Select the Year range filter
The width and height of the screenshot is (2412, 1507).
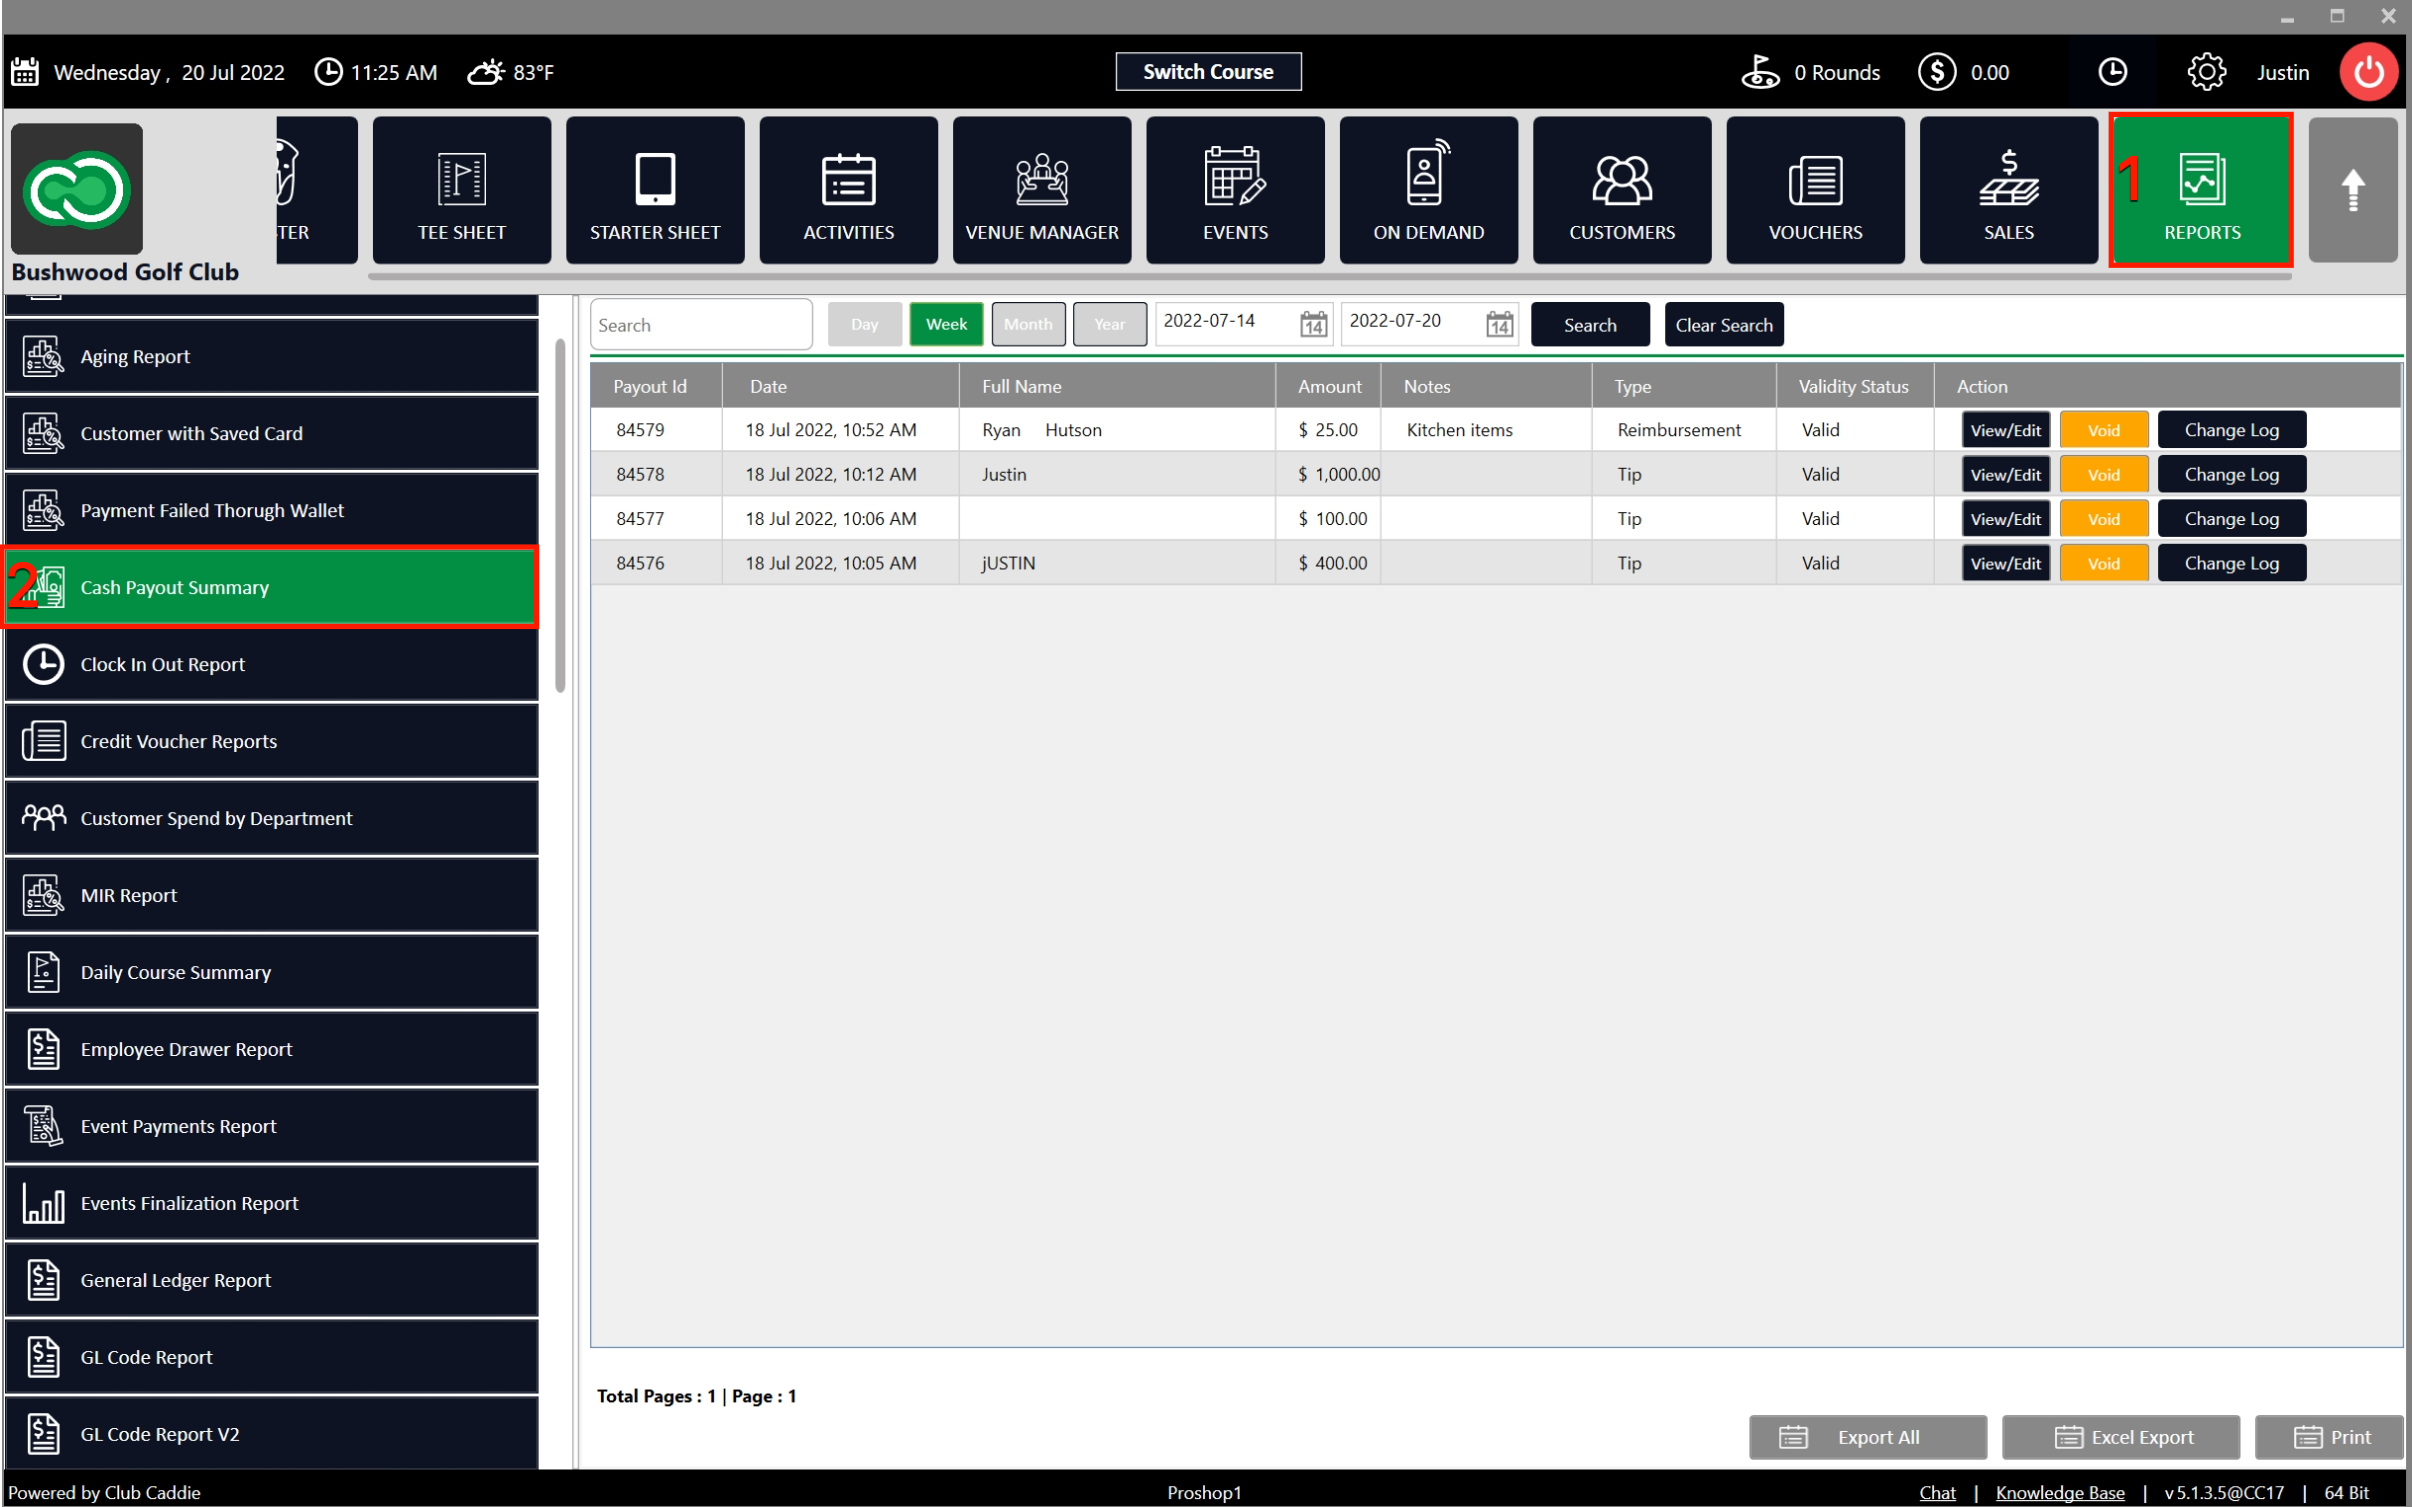click(1109, 324)
